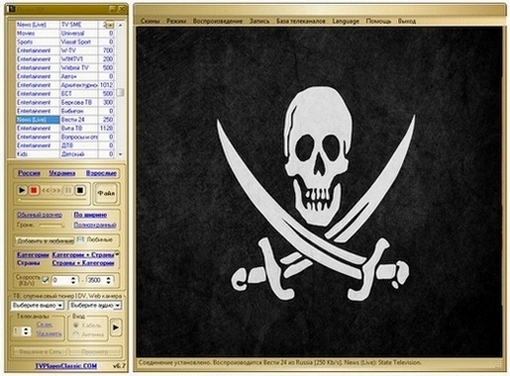The width and height of the screenshot is (510, 376).
Task: Click the Вещание в Сеть button
Action: tap(40, 351)
